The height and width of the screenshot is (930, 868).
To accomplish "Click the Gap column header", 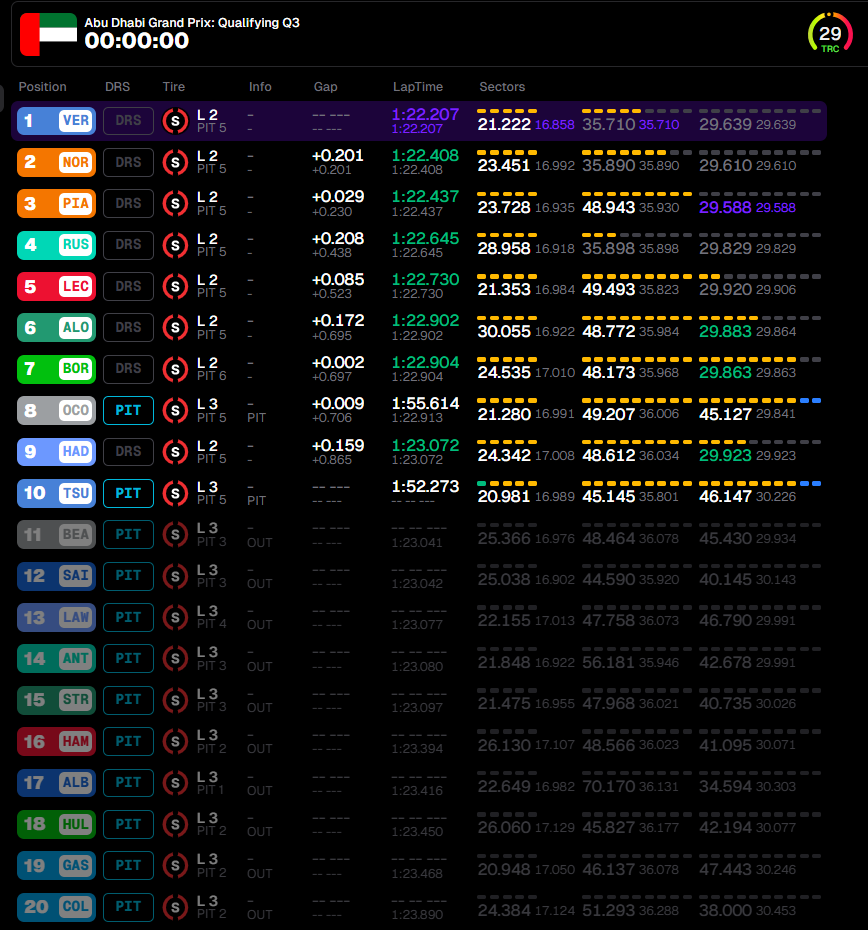I will coord(325,87).
